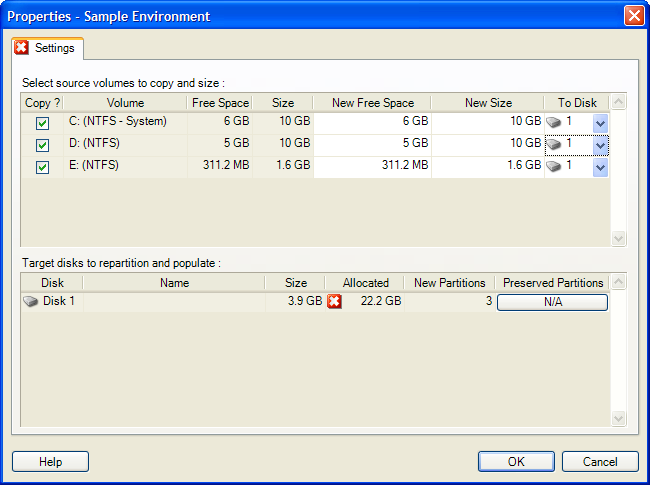Screen dimensions: 650x485
Task: Click the disk icon in C: row To Disk
Action: pyautogui.click(x=554, y=121)
